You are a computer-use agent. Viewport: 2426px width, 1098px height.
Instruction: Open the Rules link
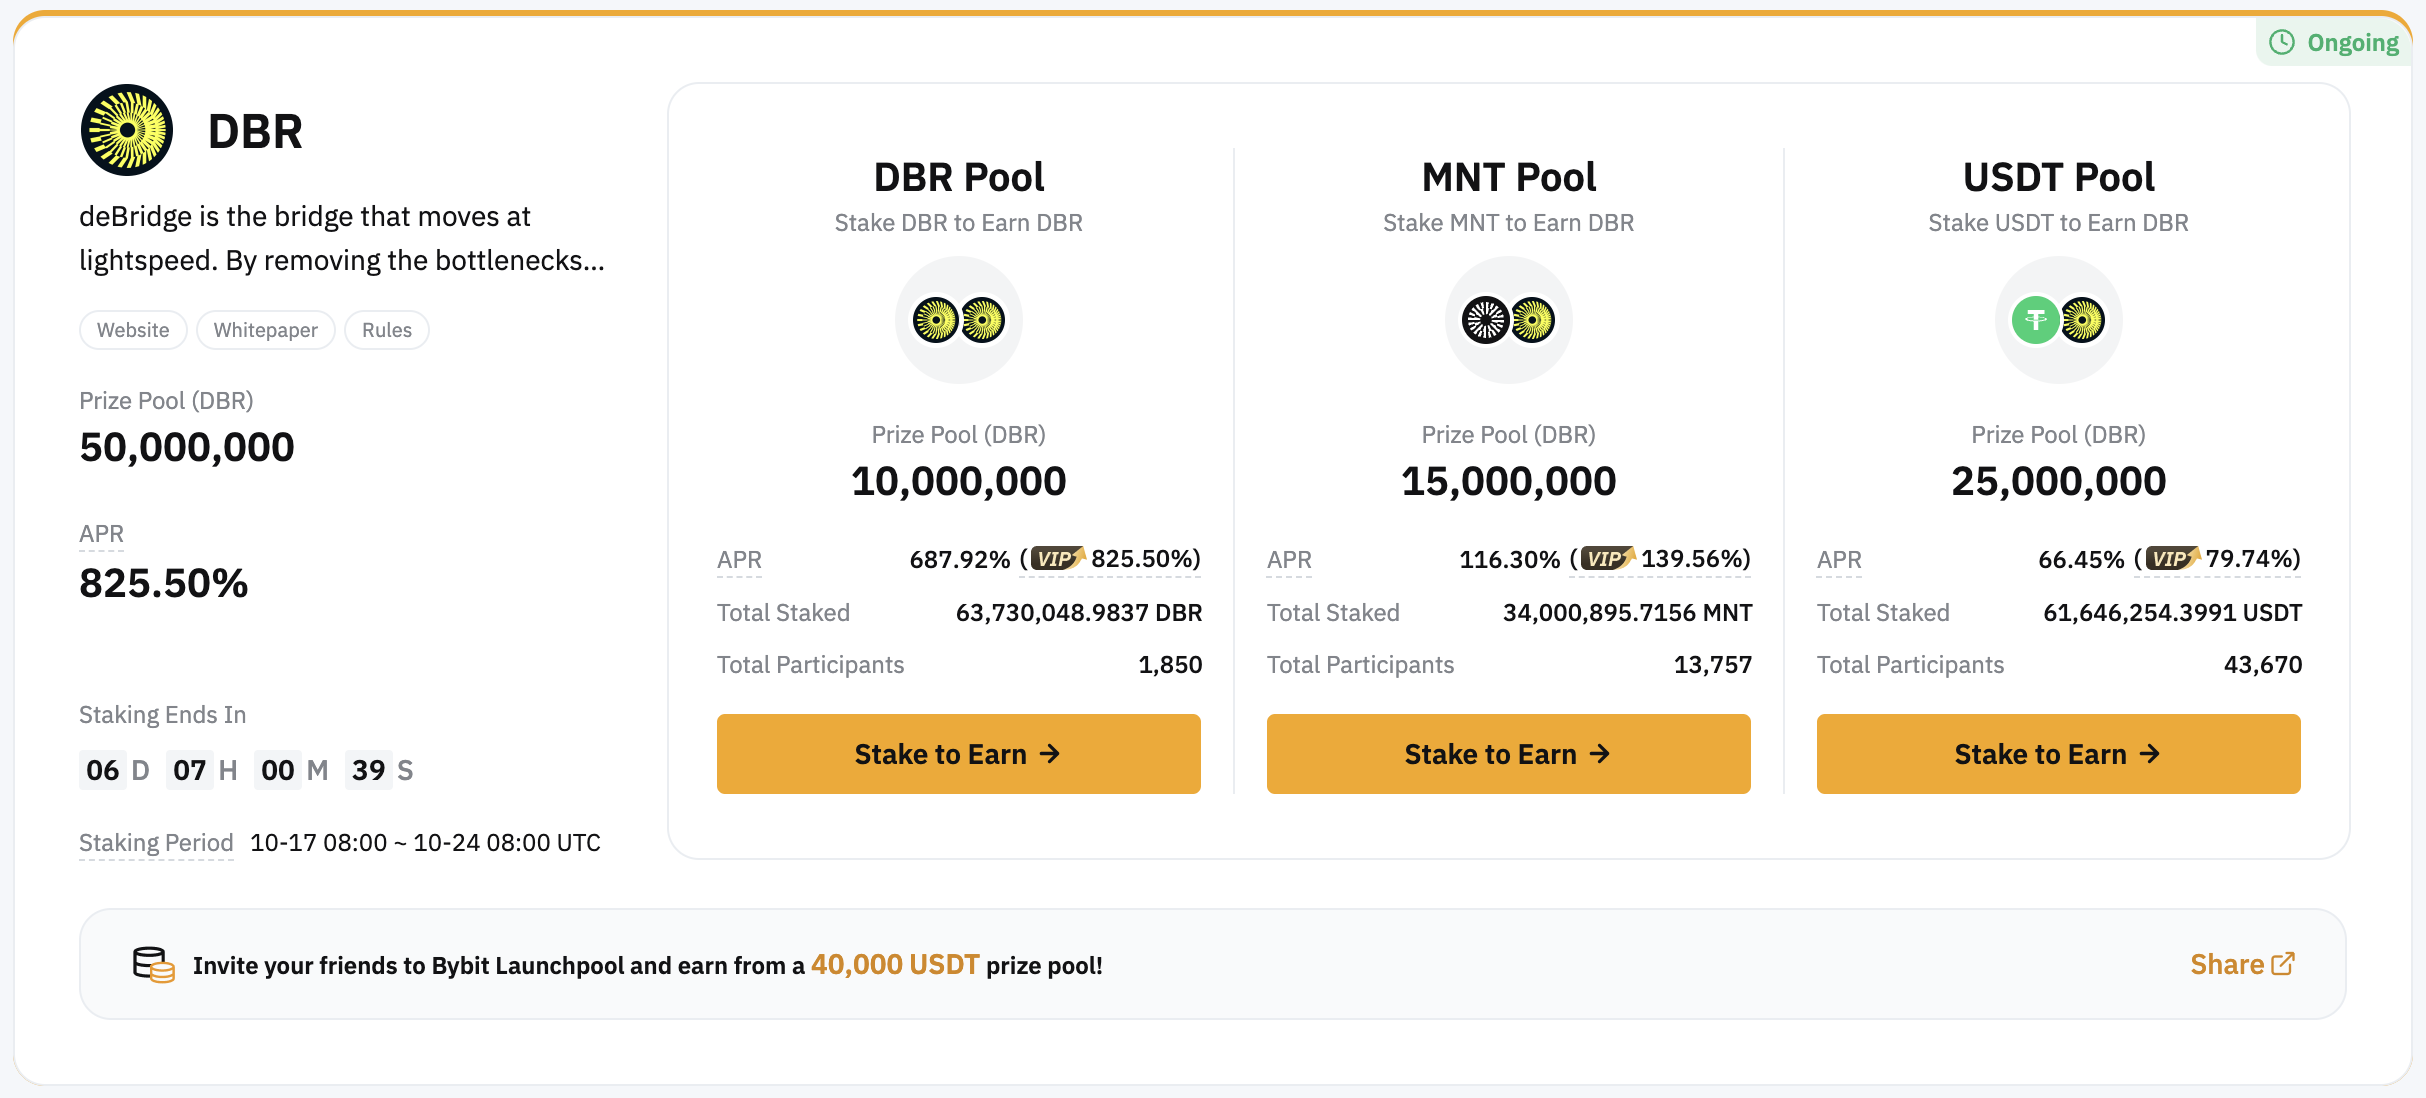click(386, 330)
